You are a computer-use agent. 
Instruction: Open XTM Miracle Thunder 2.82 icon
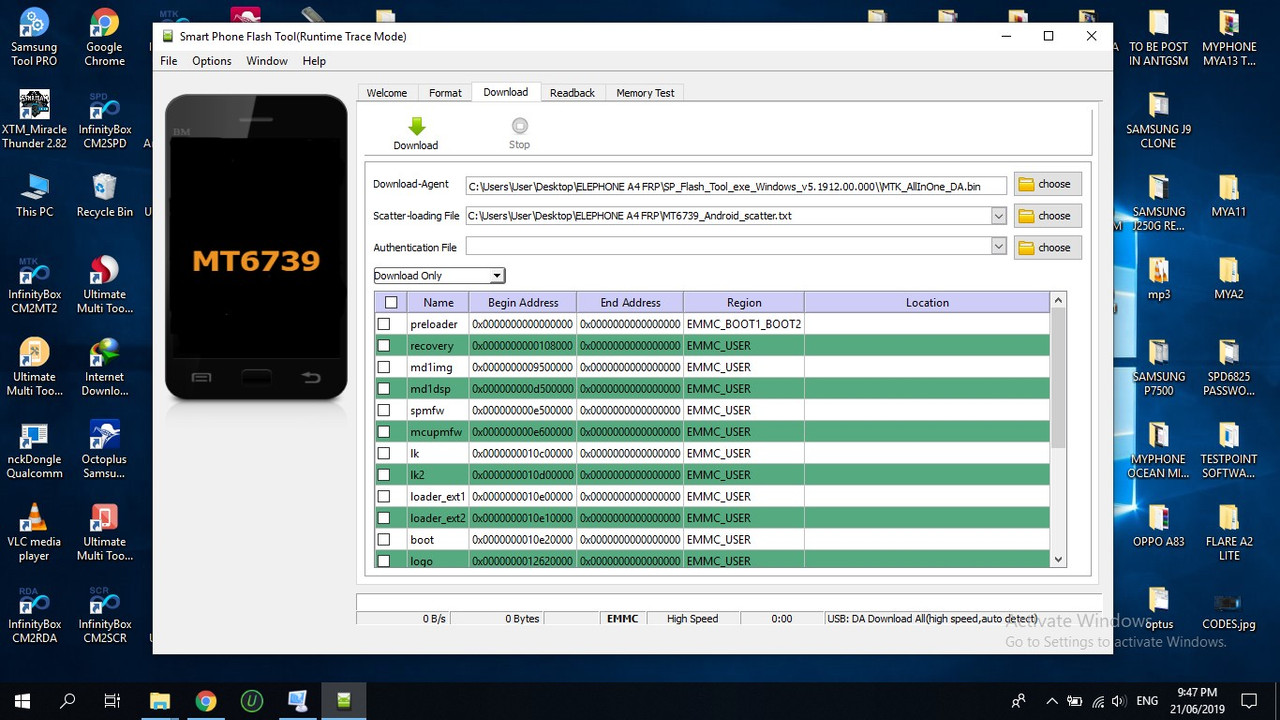click(34, 120)
